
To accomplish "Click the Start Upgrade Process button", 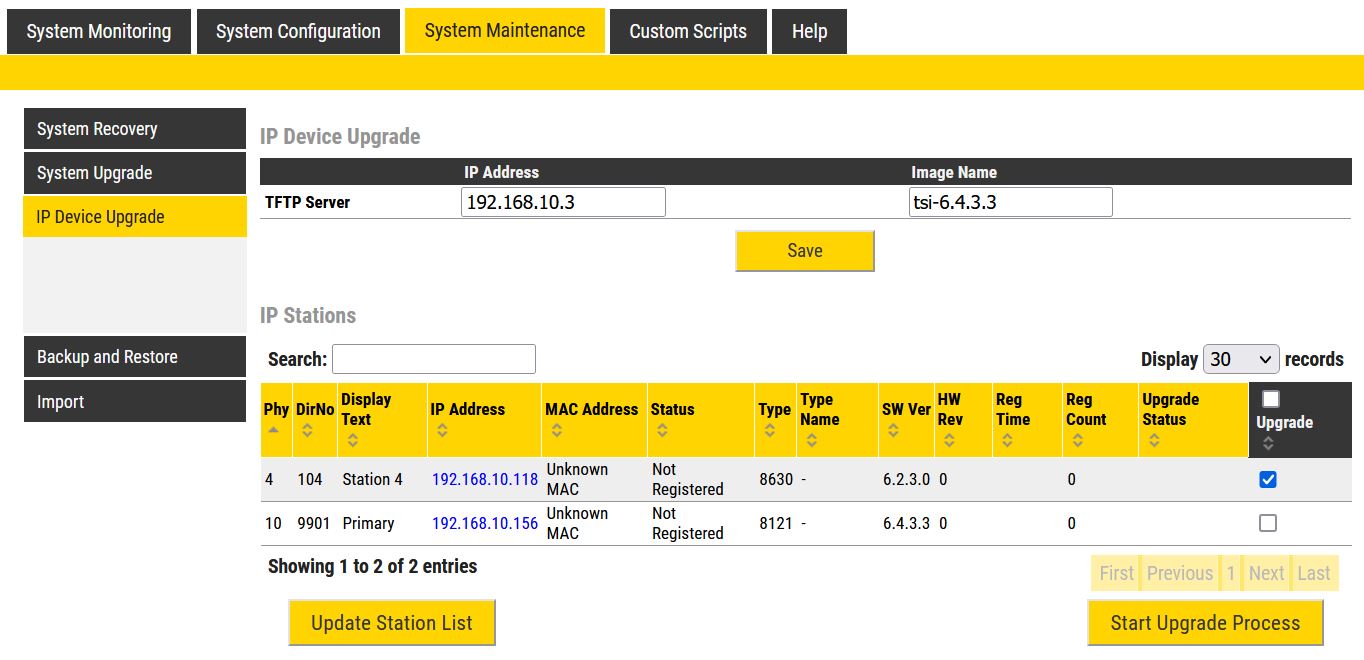I will (1205, 623).
